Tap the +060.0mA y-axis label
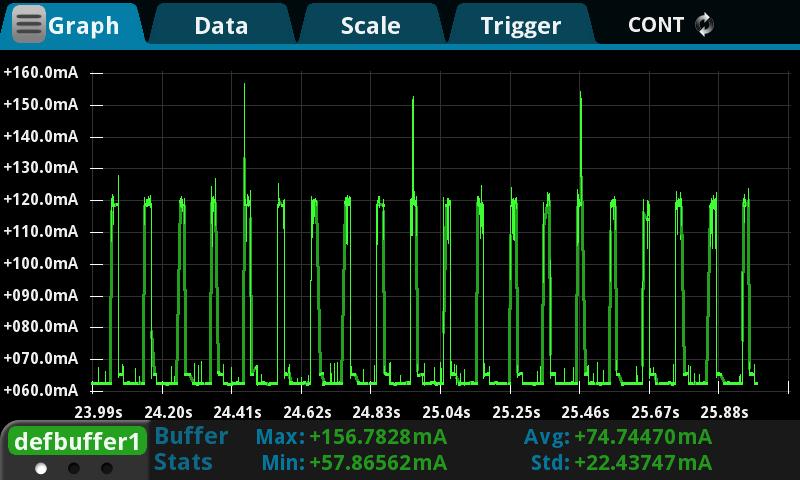The height and width of the screenshot is (480, 800). (x=41, y=391)
